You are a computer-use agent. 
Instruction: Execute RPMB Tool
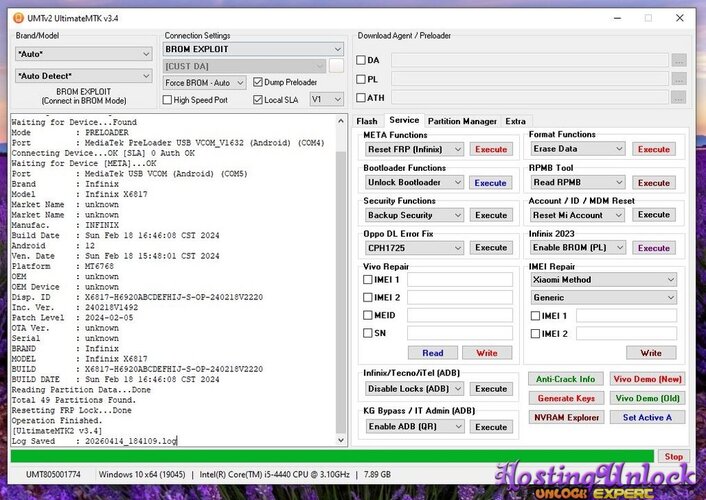click(x=654, y=182)
